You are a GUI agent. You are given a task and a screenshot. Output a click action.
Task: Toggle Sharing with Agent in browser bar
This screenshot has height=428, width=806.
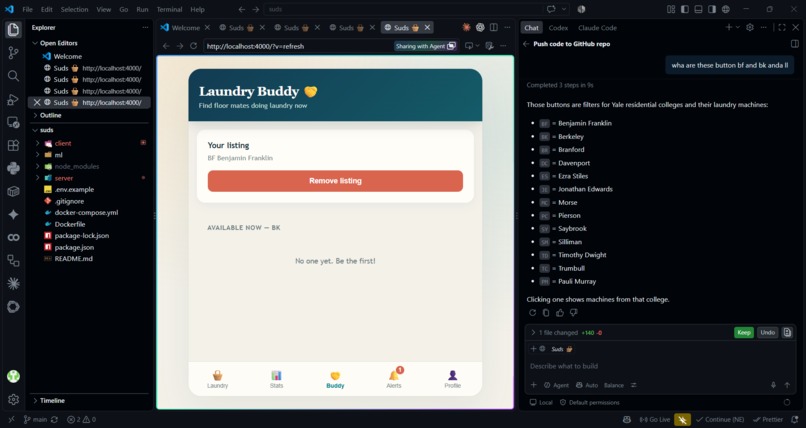[x=426, y=46]
